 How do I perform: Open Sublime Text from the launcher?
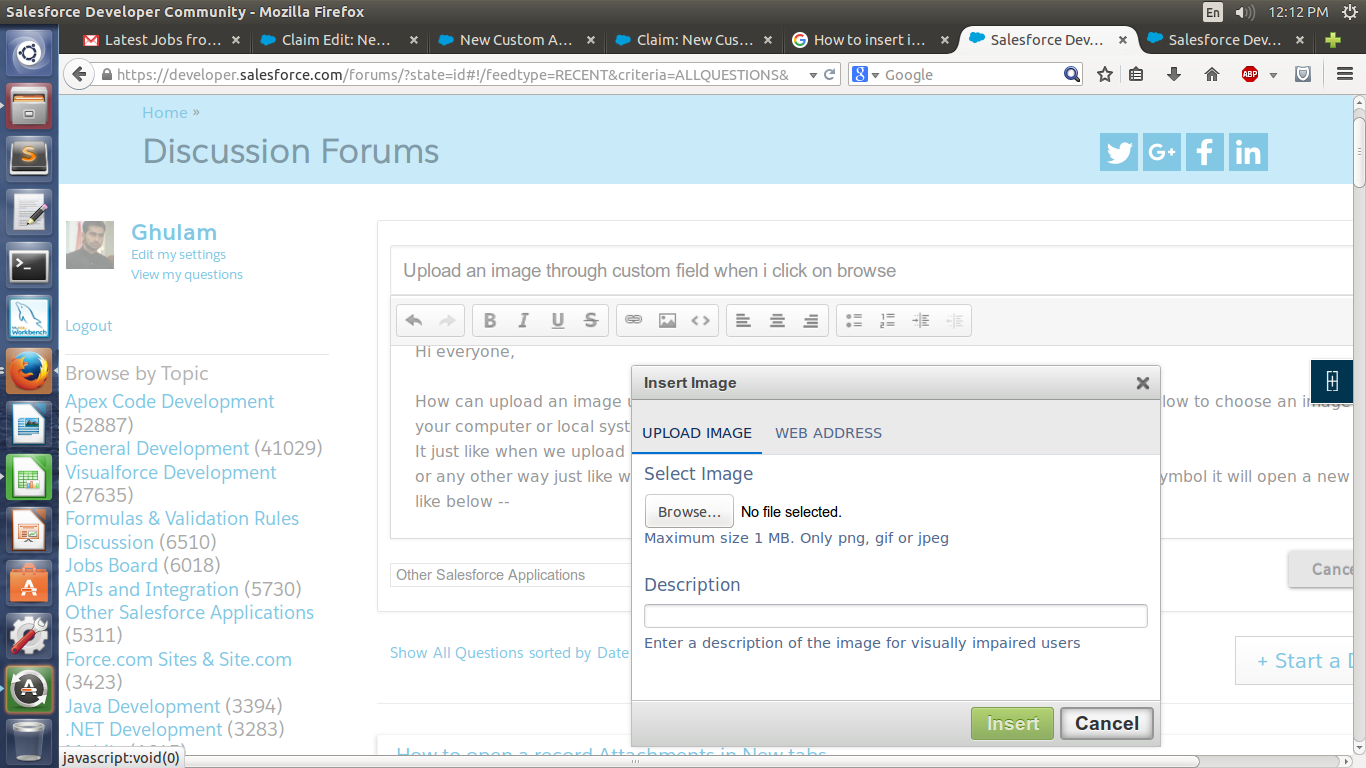coord(29,157)
